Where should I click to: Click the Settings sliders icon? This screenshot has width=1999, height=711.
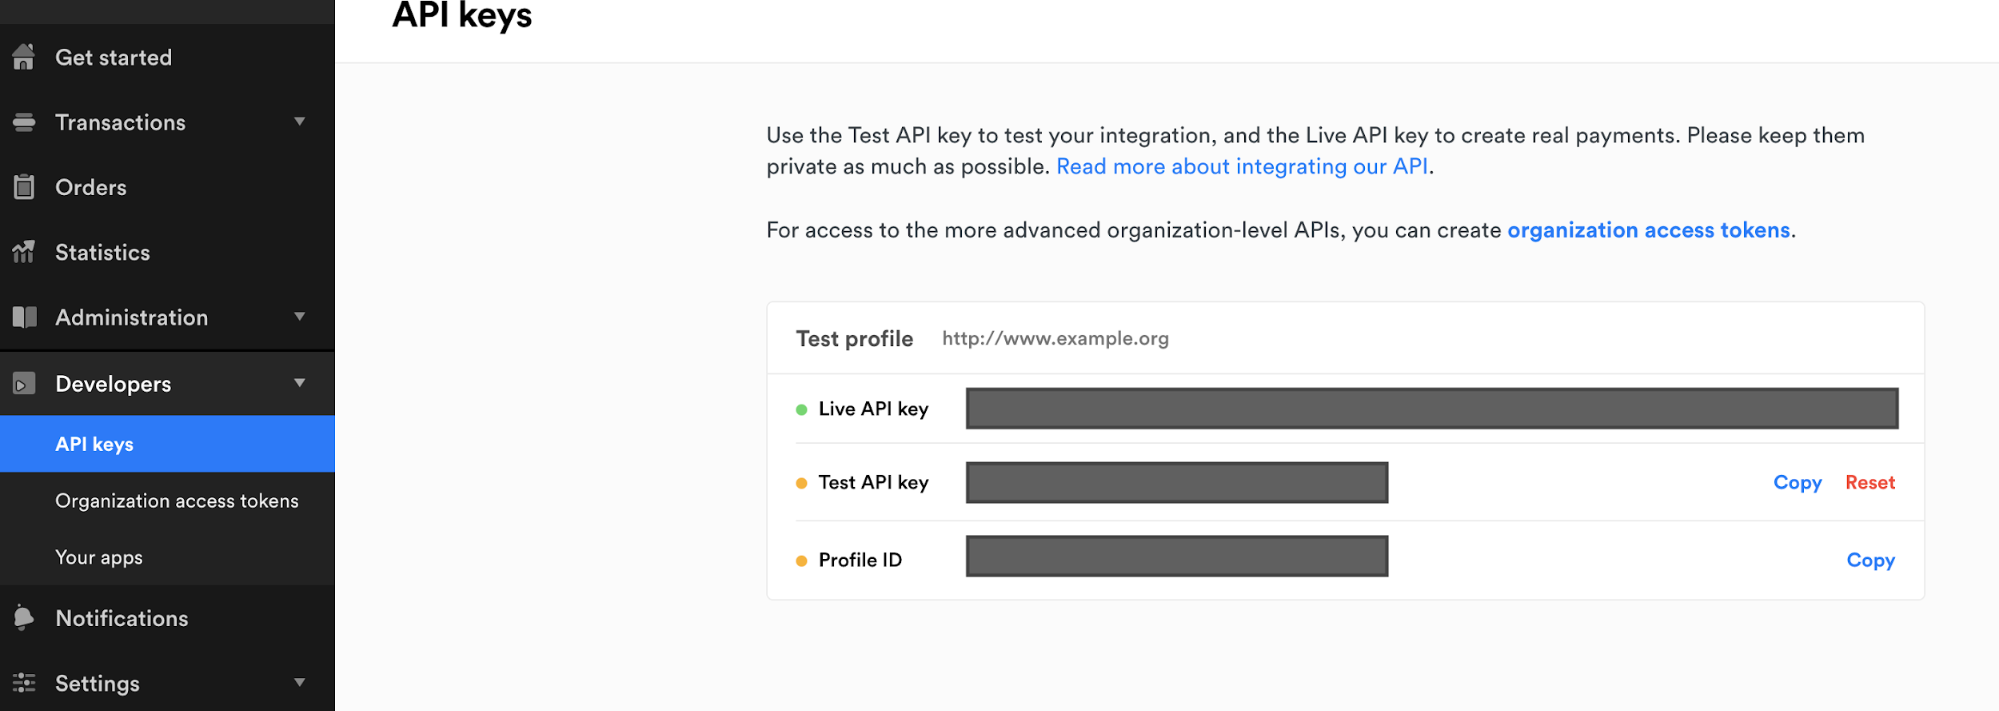pyautogui.click(x=24, y=683)
